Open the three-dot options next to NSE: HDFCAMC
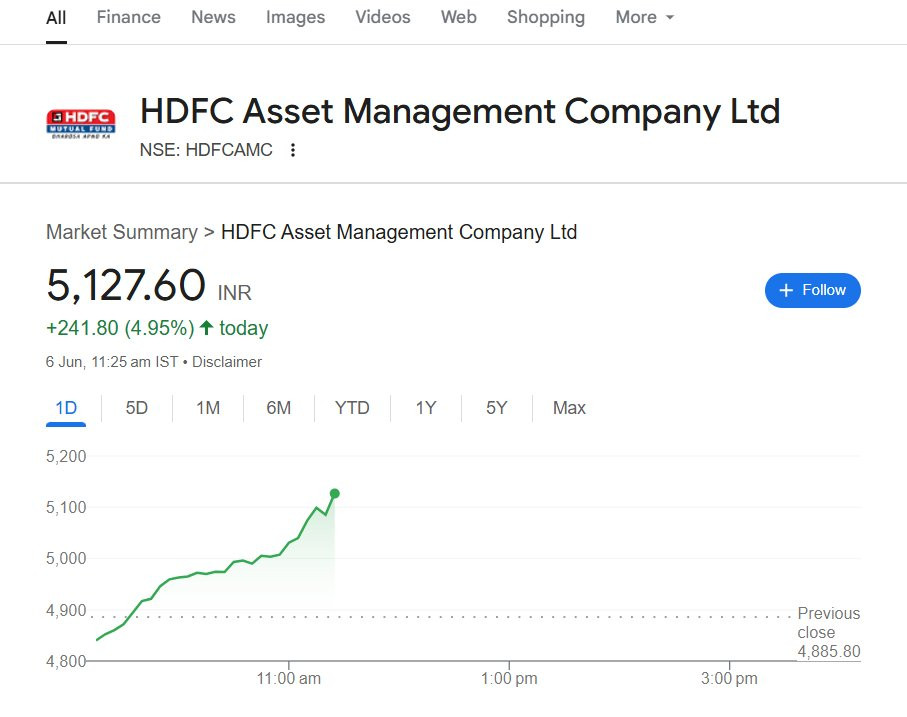Viewport: 907px width, 717px height. coord(293,150)
